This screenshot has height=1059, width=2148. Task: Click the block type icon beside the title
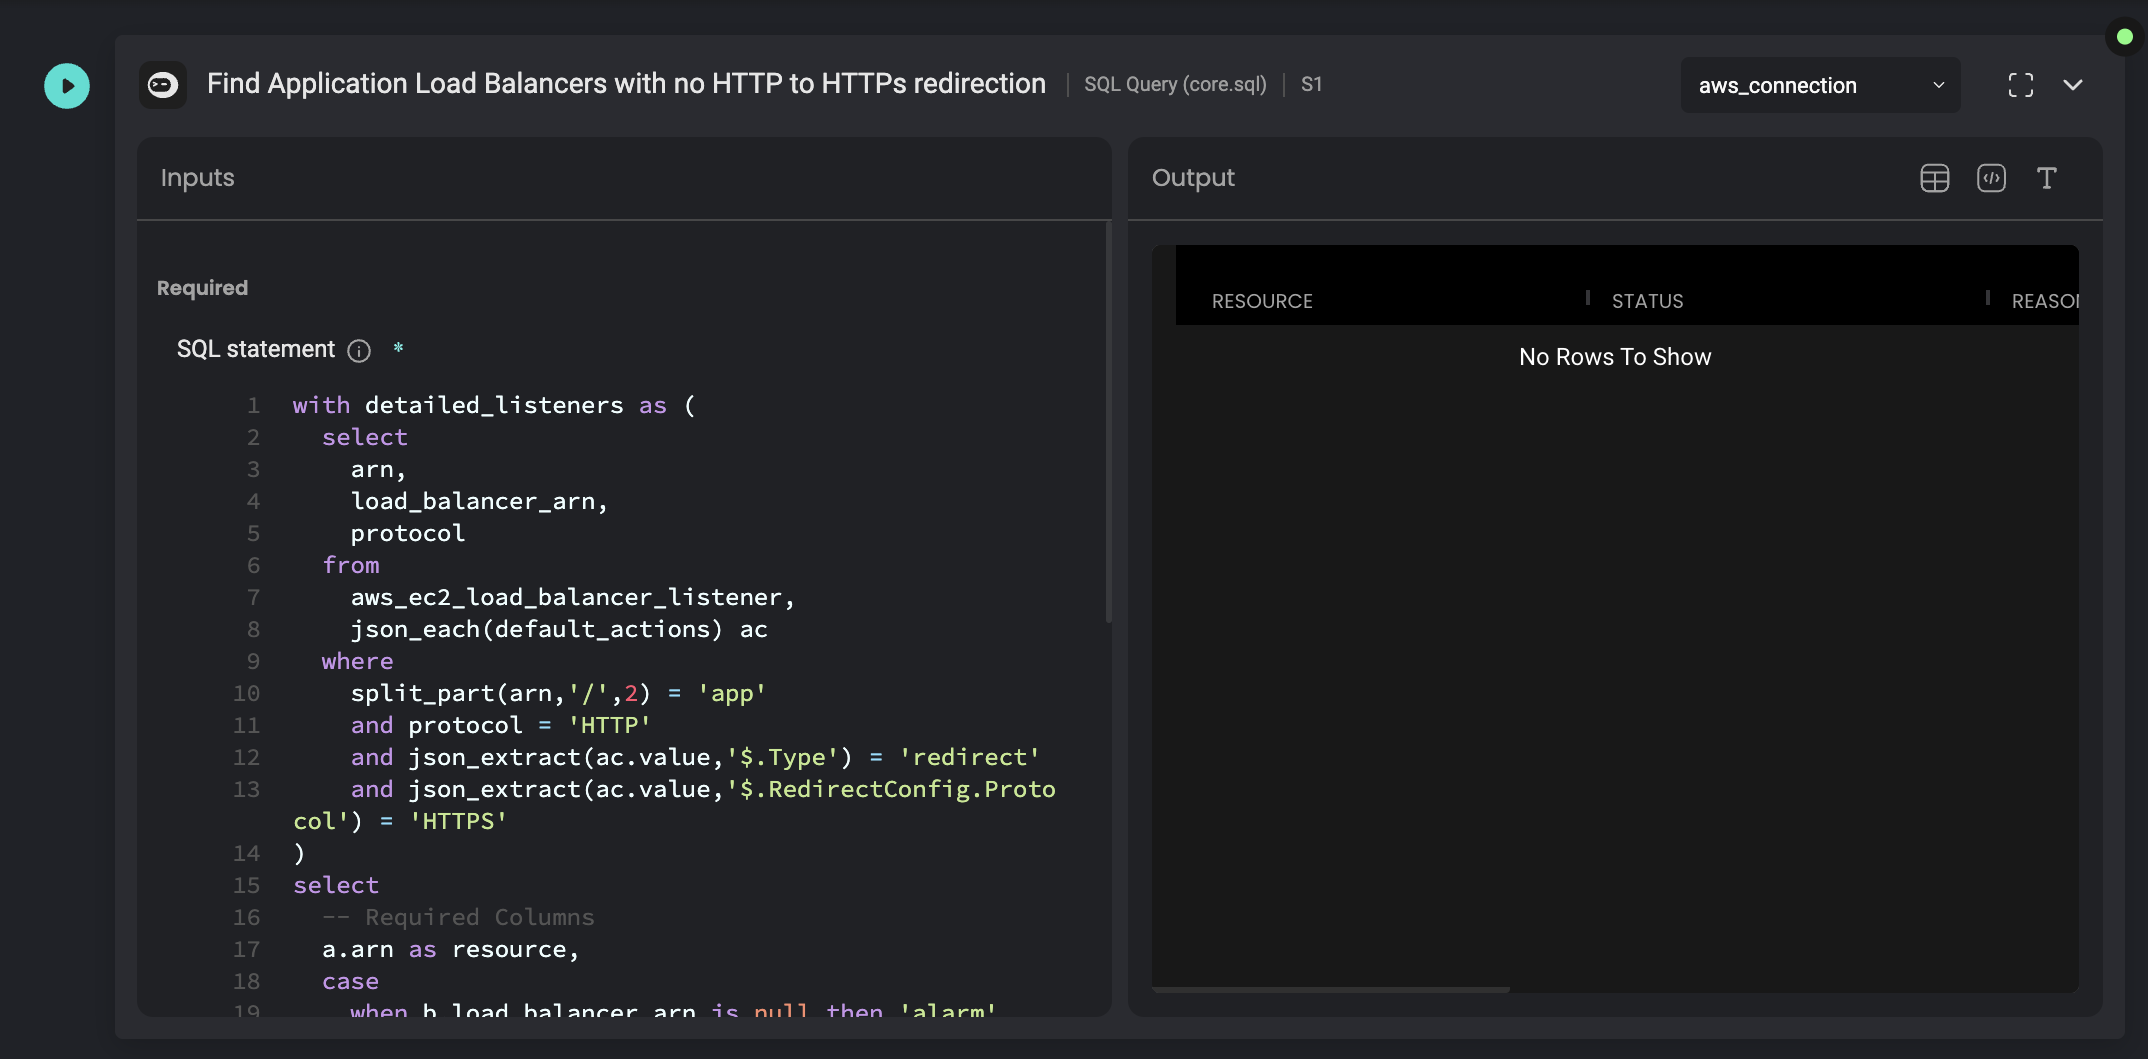click(163, 85)
